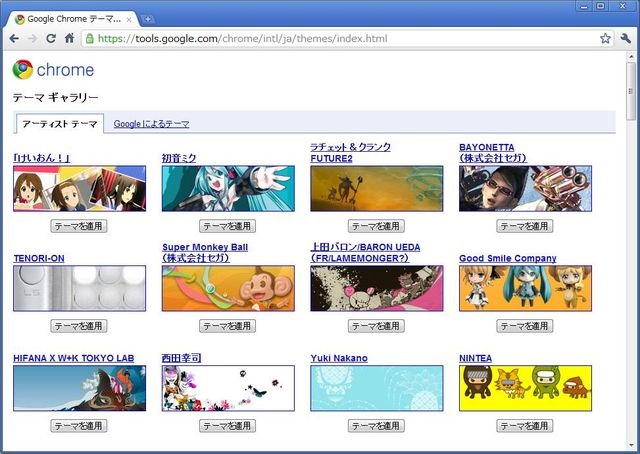Open the Good Smile Company link
This screenshot has width=640, height=454.
[507, 258]
